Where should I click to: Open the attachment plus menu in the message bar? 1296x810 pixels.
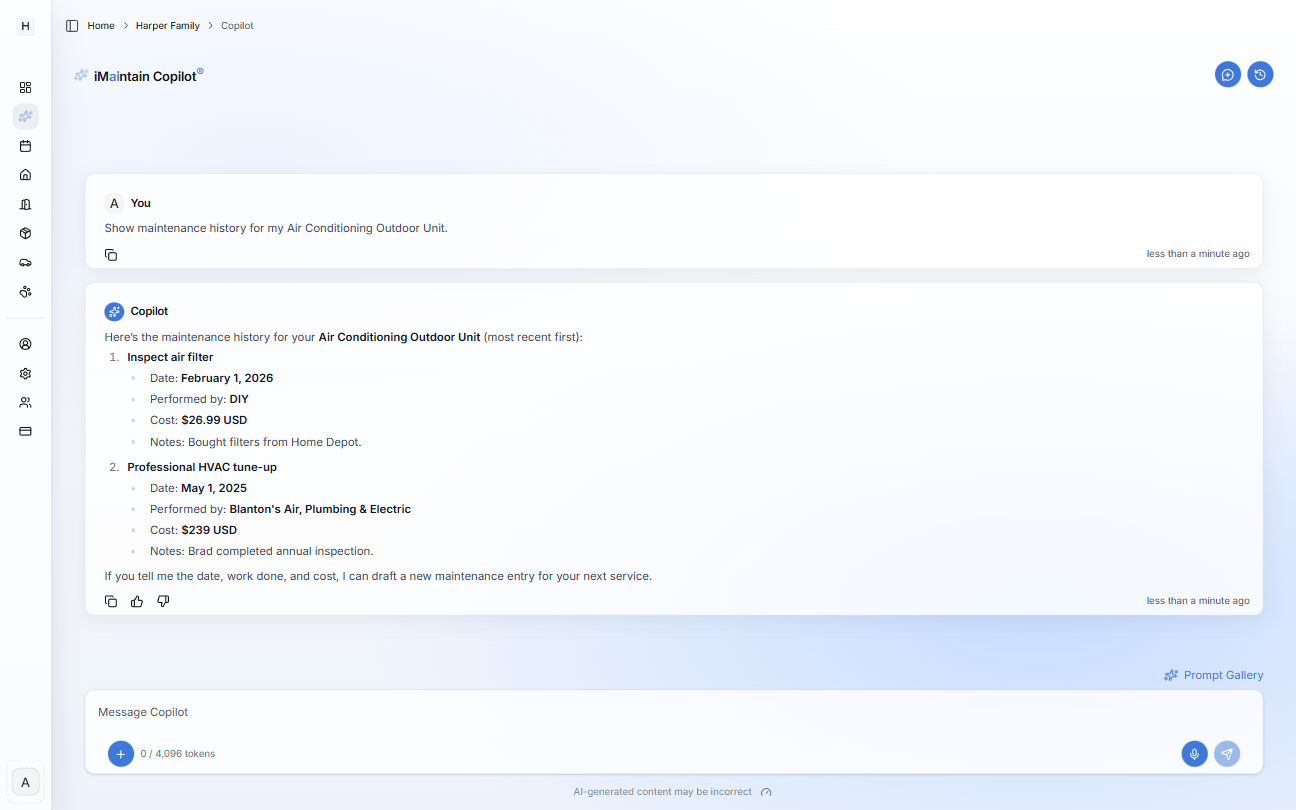121,754
